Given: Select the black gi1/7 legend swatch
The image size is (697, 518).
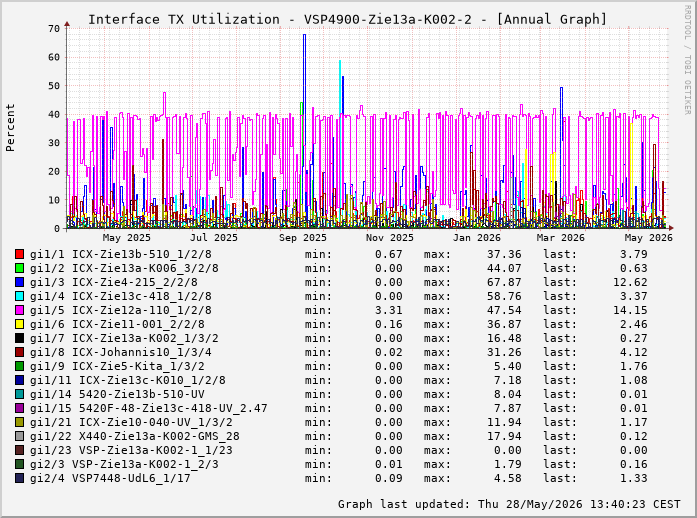Looking at the screenshot, I should point(19,338).
